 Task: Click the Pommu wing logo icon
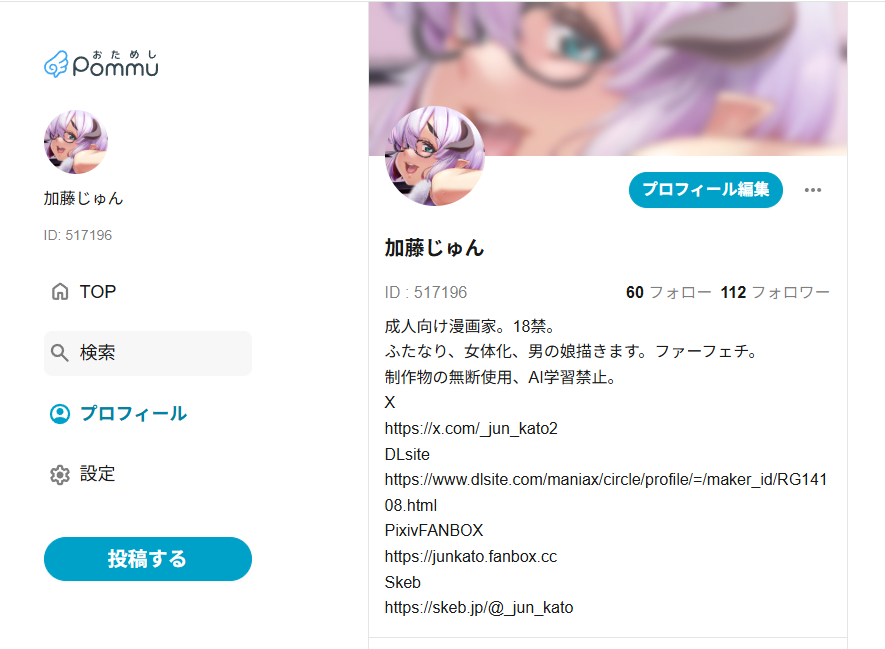point(56,64)
